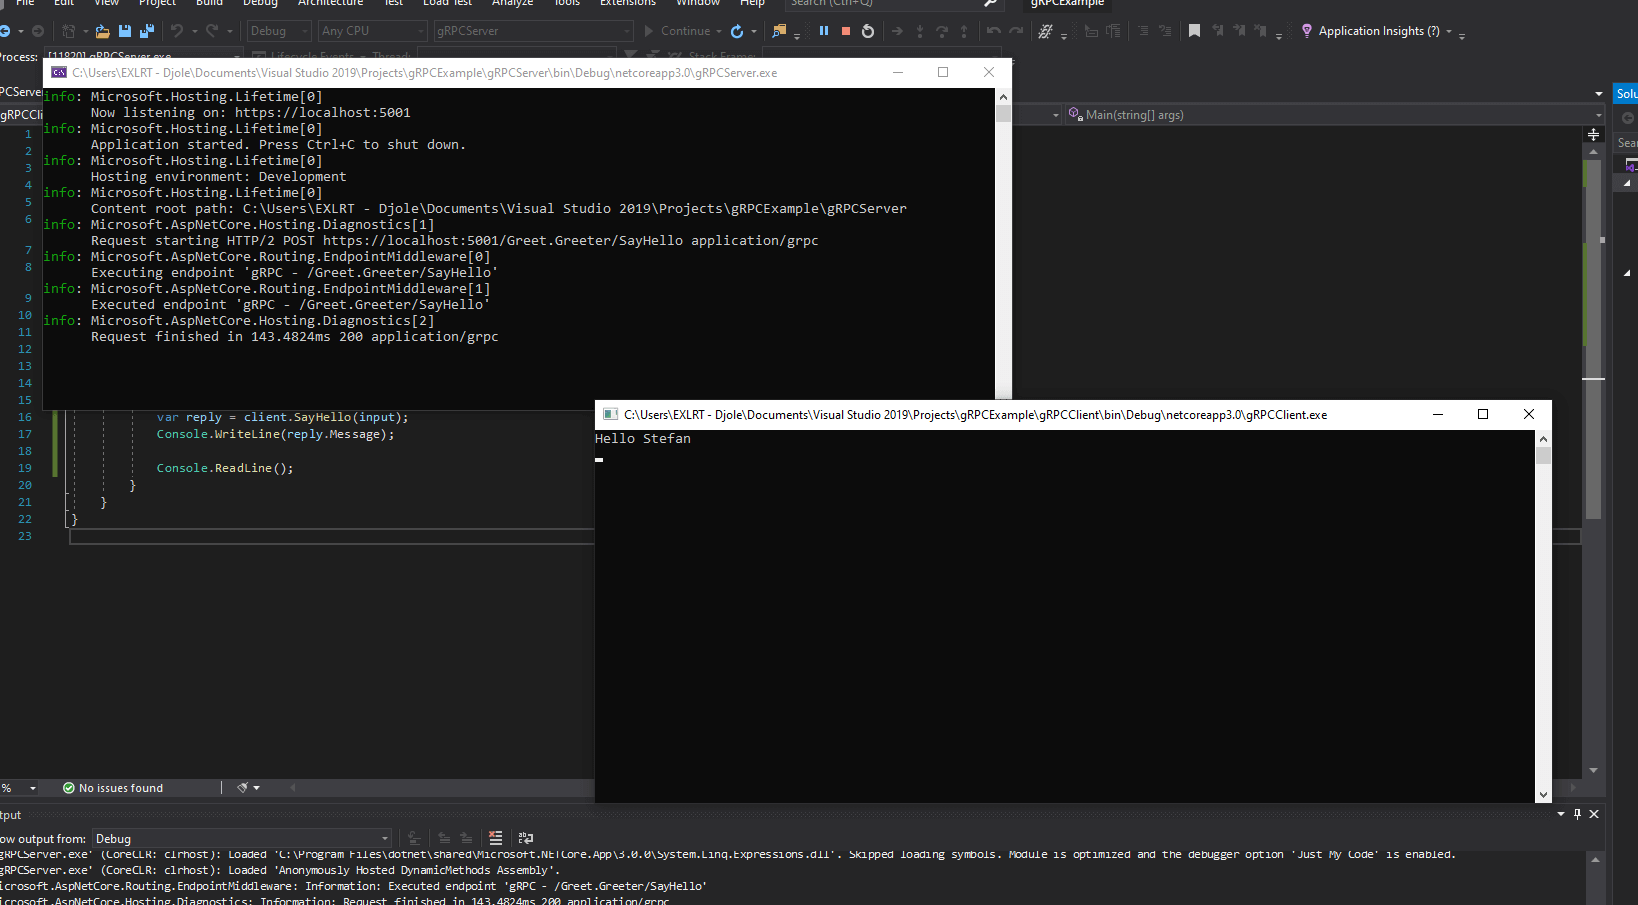1638x905 pixels.
Task: Click the Output panel pin button
Action: (1577, 814)
